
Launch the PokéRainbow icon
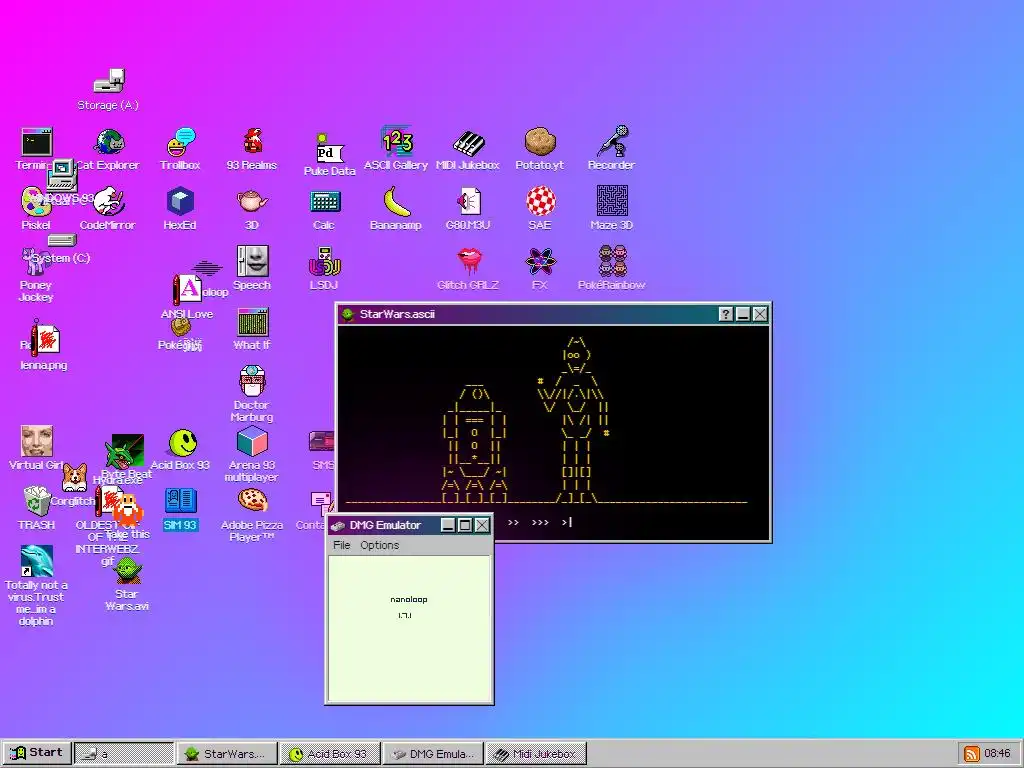[x=612, y=261]
